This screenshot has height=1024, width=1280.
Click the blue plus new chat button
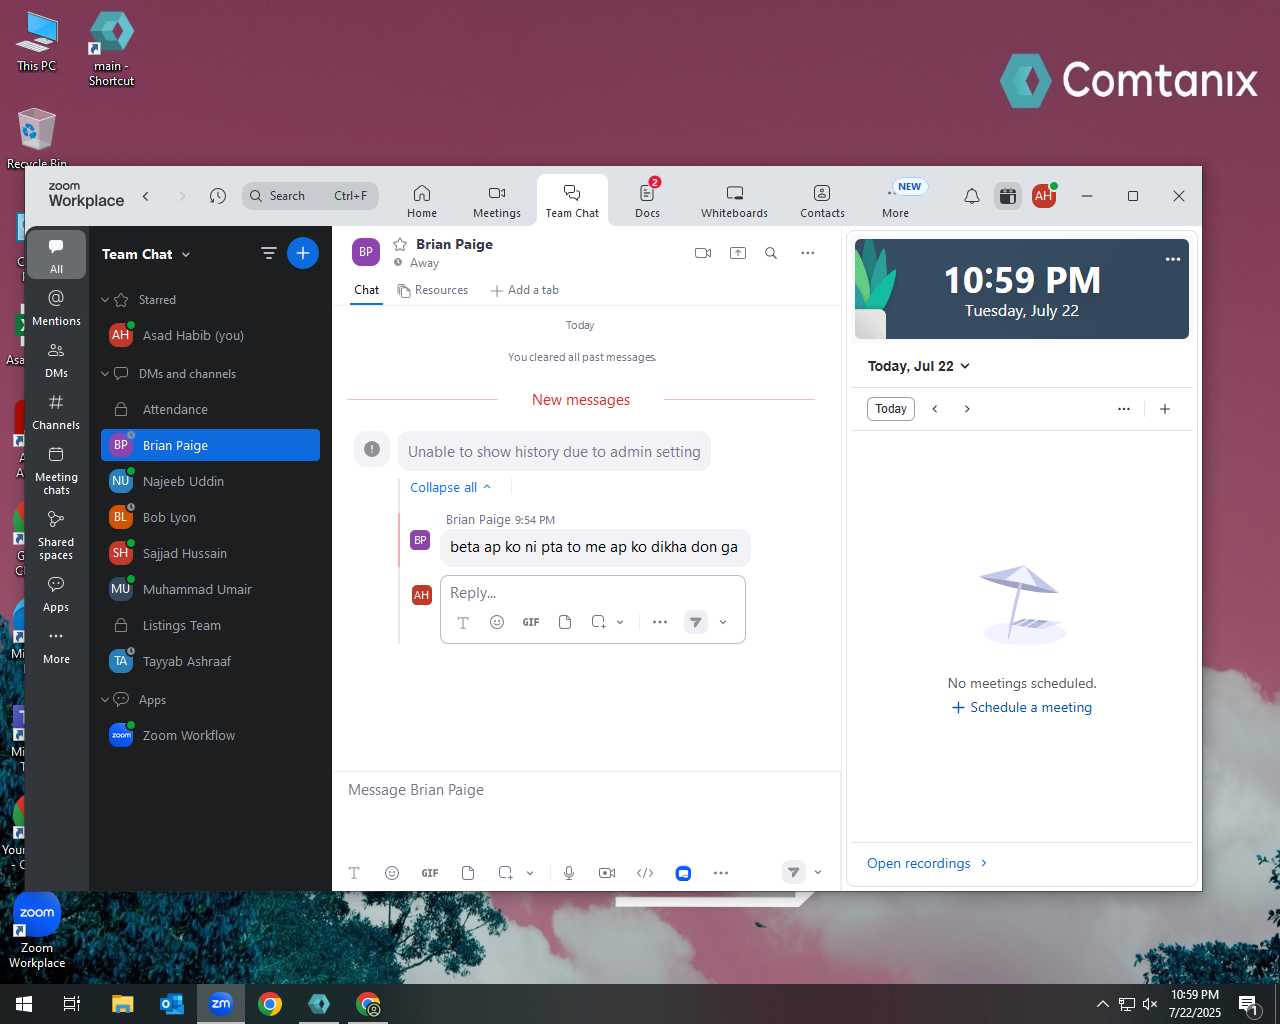click(303, 253)
